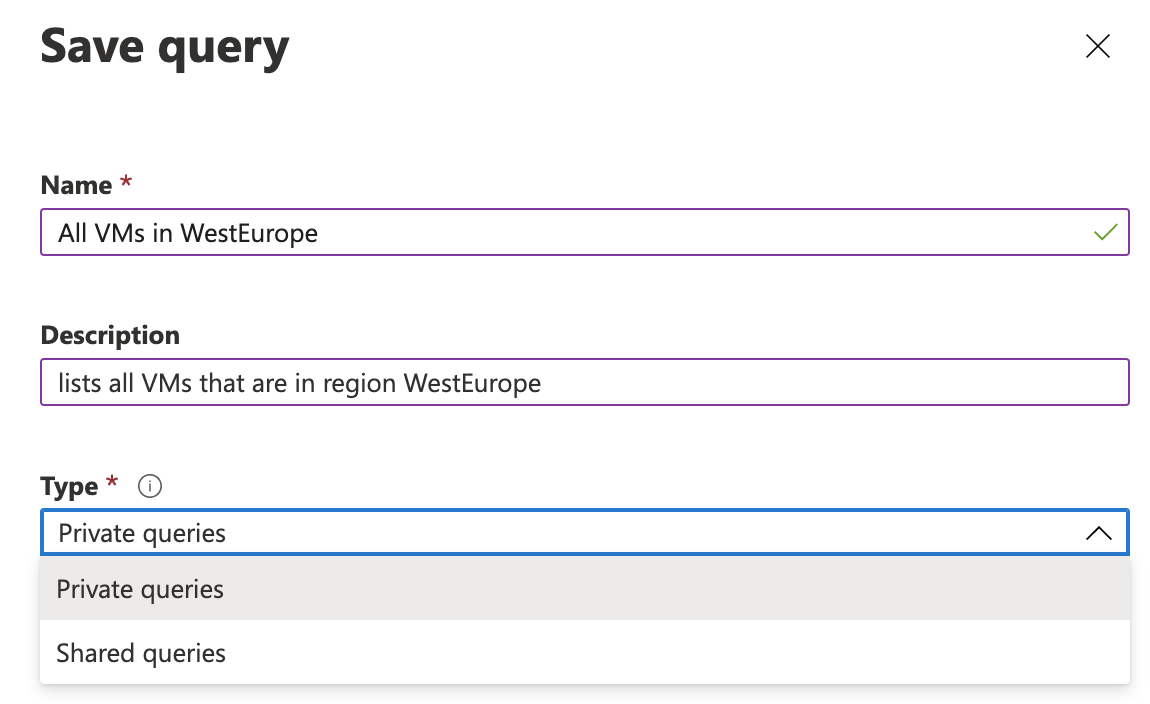Focus the Name input field
This screenshot has height=704, width=1150.
(585, 232)
